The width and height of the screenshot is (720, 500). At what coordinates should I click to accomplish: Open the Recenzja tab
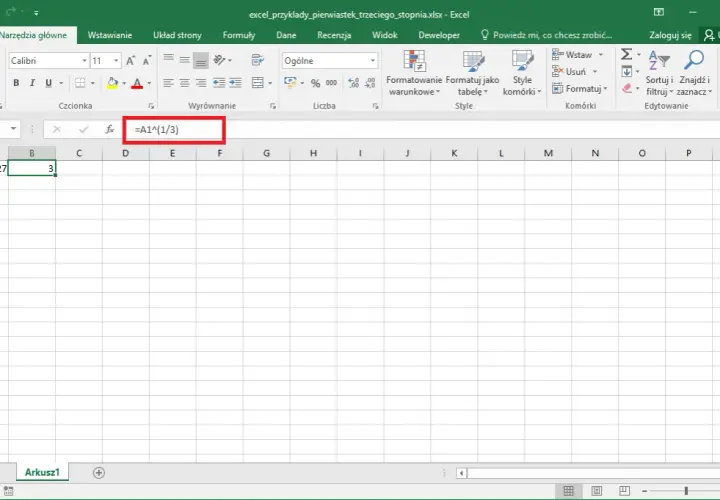pos(334,35)
